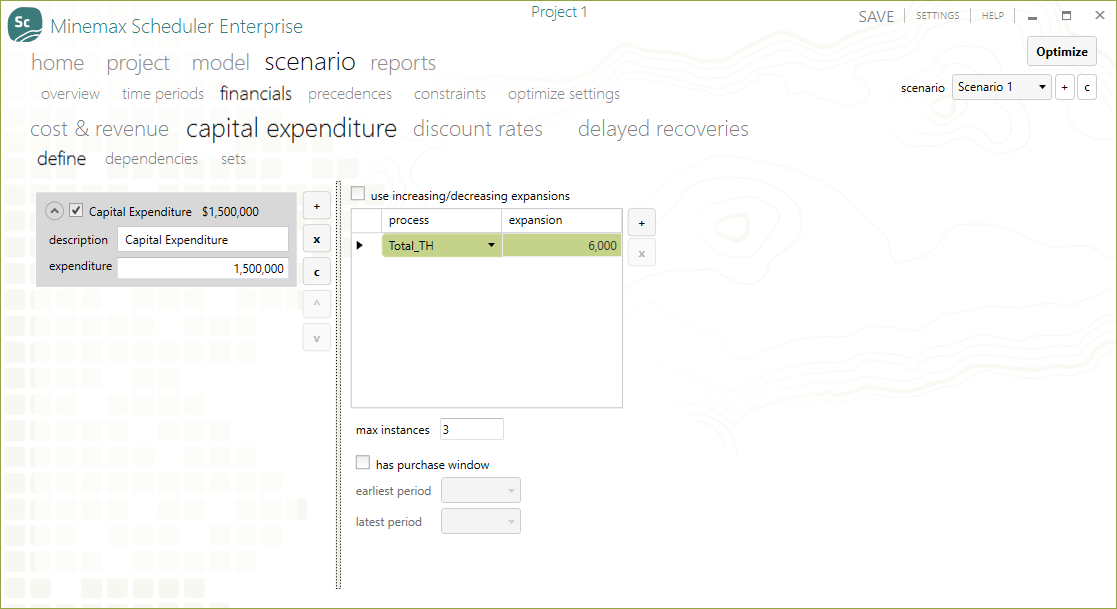The height and width of the screenshot is (609, 1117).
Task: Switch to cost & revenue section
Action: (x=100, y=129)
